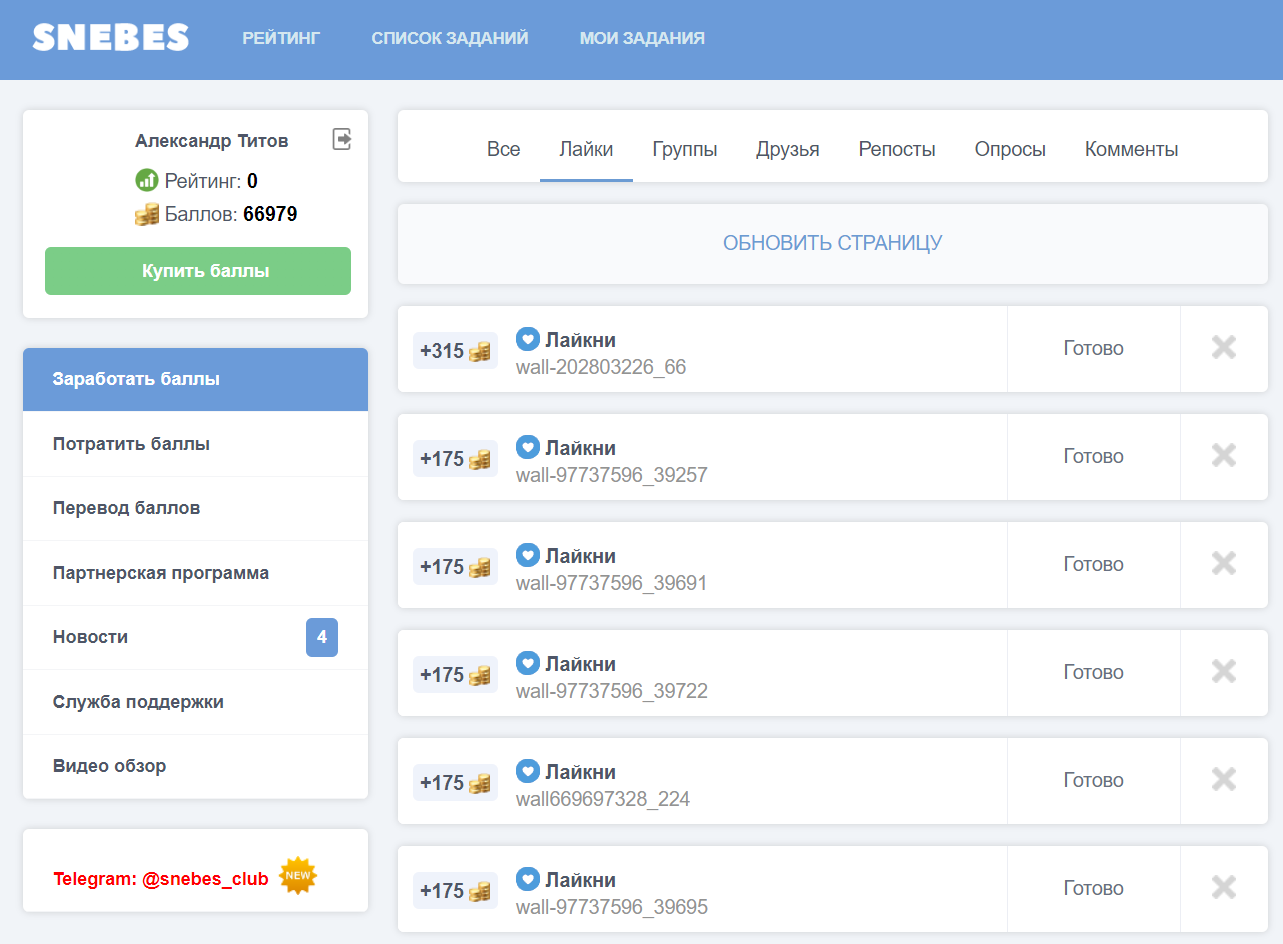Click Готово for the wall-97737596_39722 task
Viewport: 1283px width, 944px height.
1093,672
